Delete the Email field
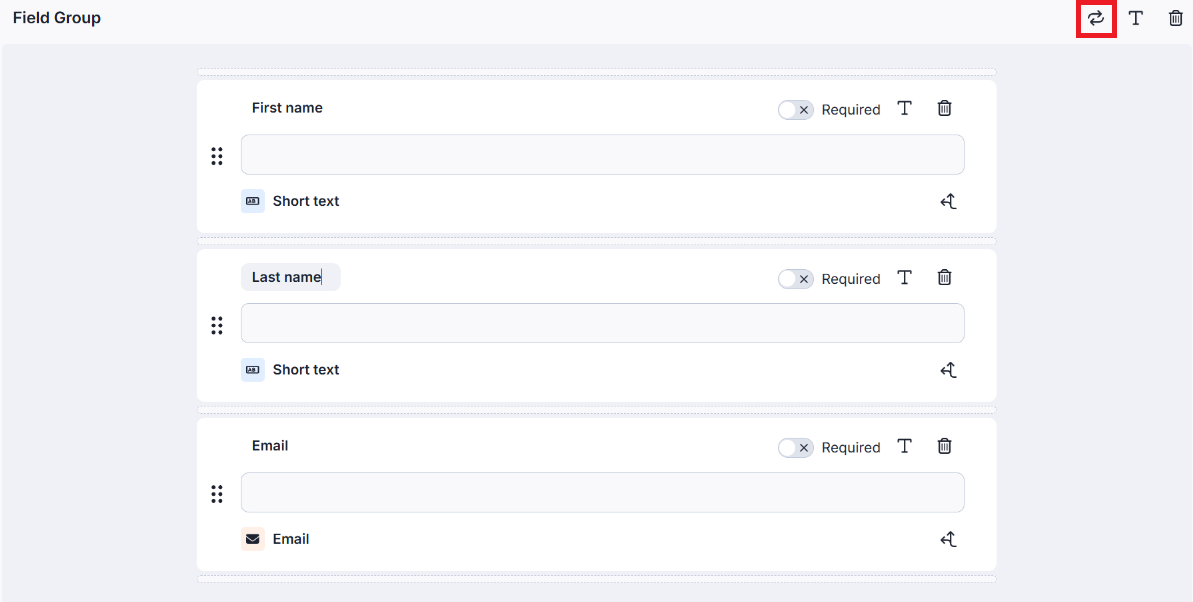1193x602 pixels. tap(944, 446)
